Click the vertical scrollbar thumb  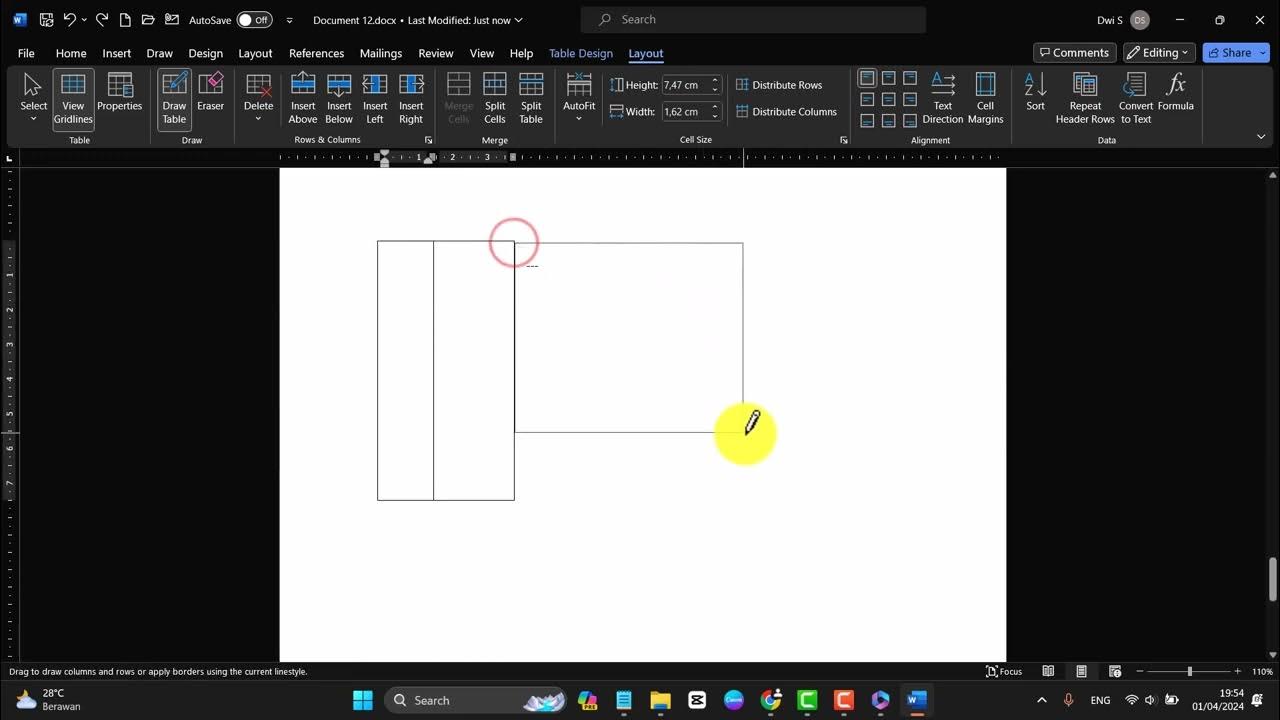tap(1273, 579)
